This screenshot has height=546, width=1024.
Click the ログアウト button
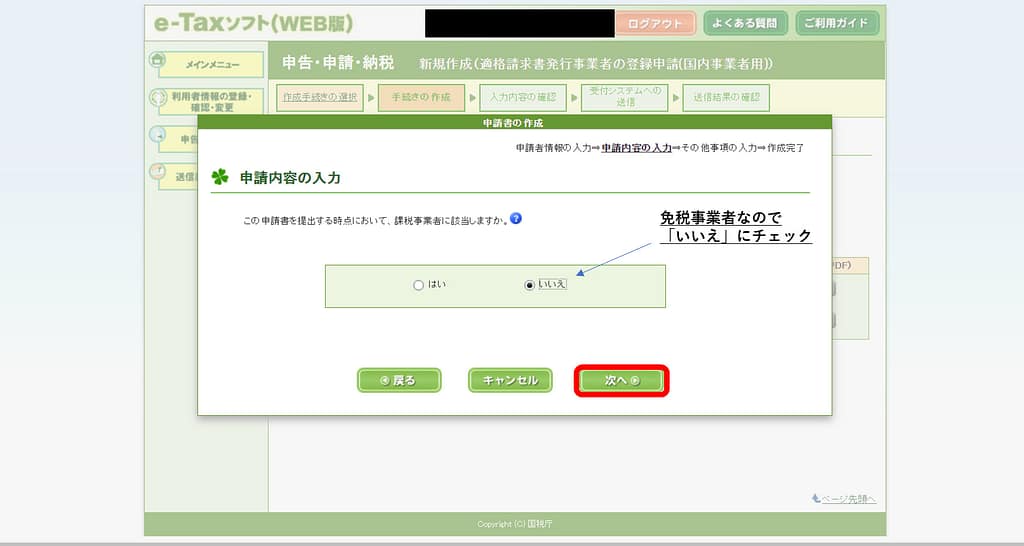pos(655,24)
